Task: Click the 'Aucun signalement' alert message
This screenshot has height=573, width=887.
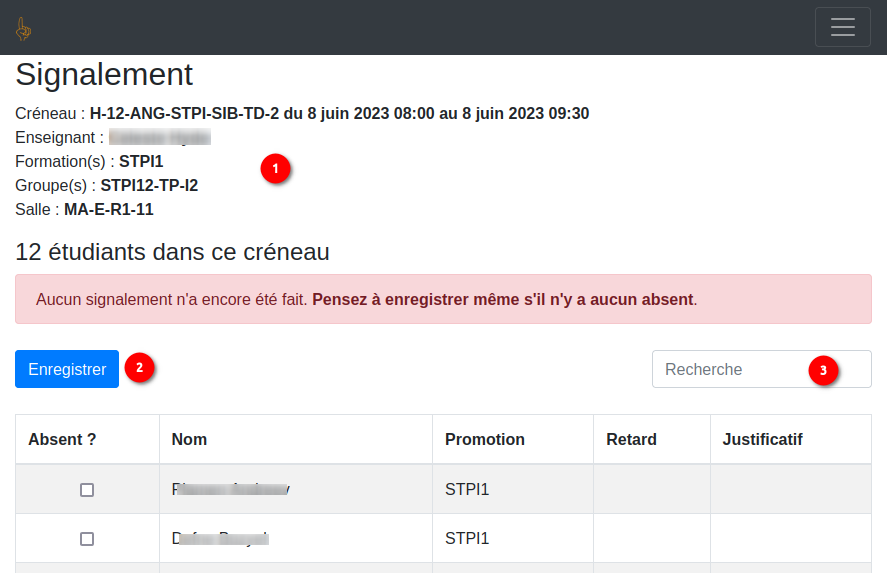Action: [x=444, y=299]
